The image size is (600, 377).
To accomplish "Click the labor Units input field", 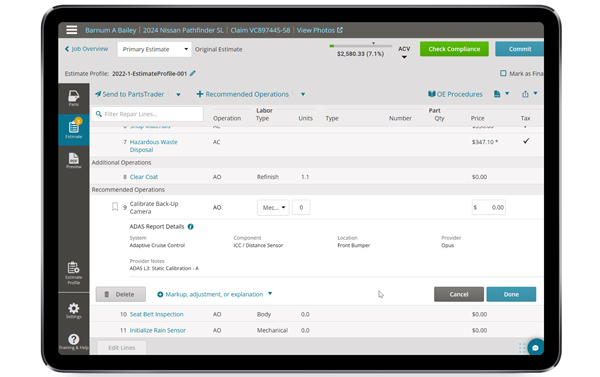I will pos(301,207).
